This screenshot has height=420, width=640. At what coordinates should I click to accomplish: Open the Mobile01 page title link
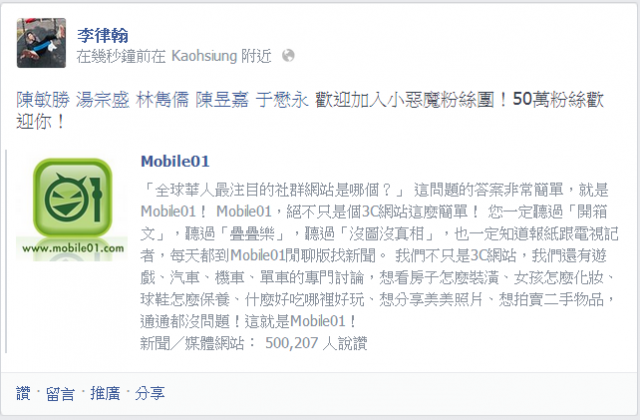point(175,161)
